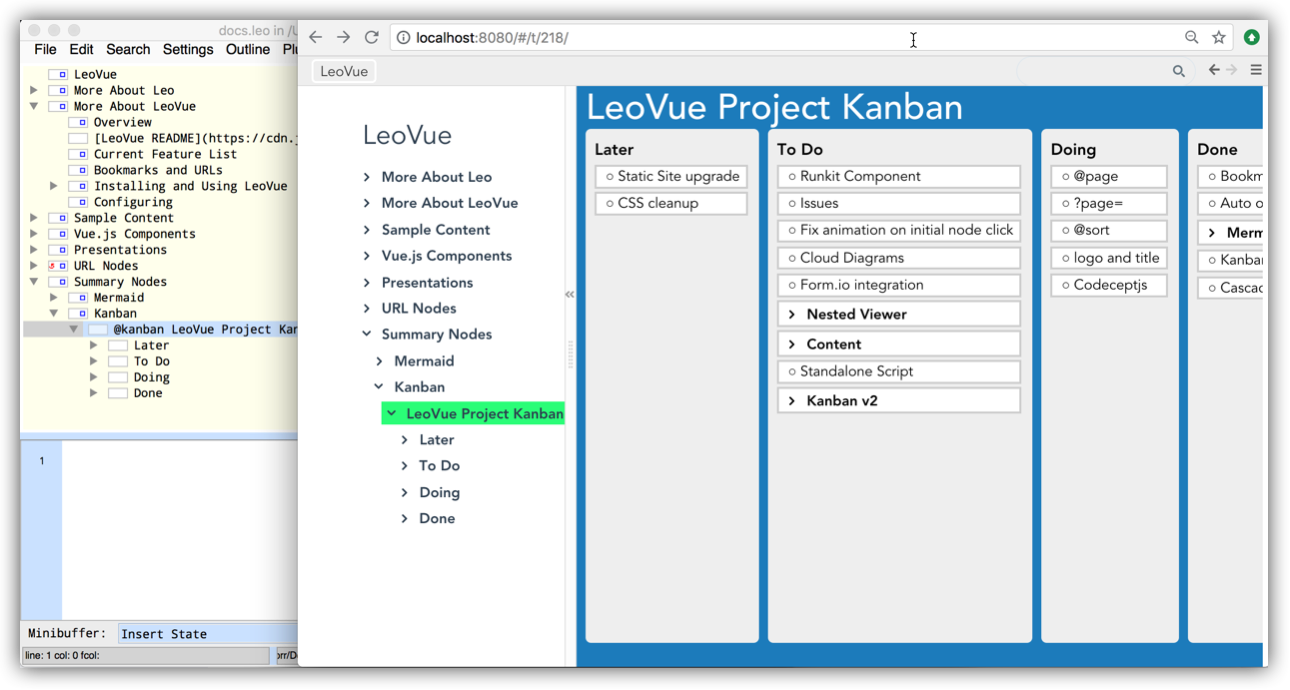1290x690 pixels.
Task: Click the address bar URL localhost:8080
Action: point(492,38)
